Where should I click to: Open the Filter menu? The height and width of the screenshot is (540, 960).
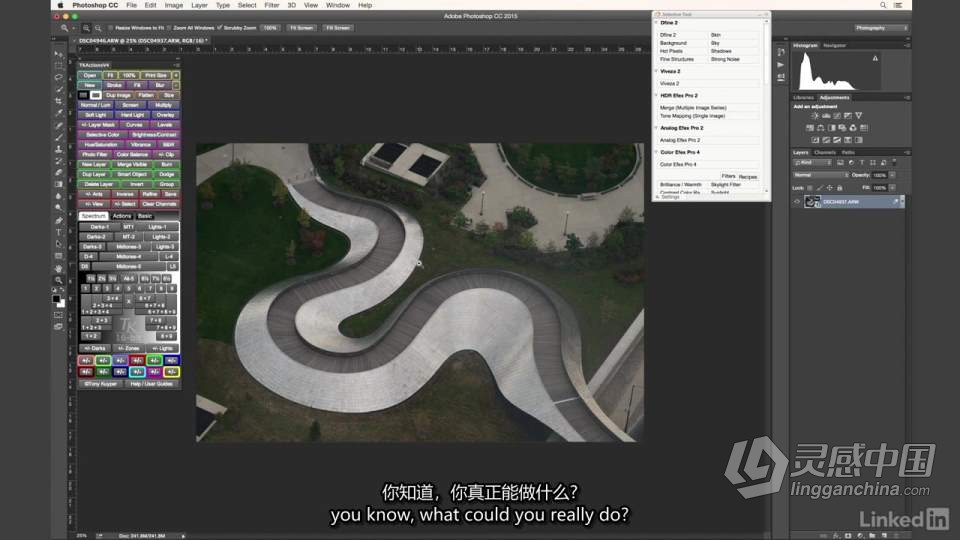coord(272,5)
